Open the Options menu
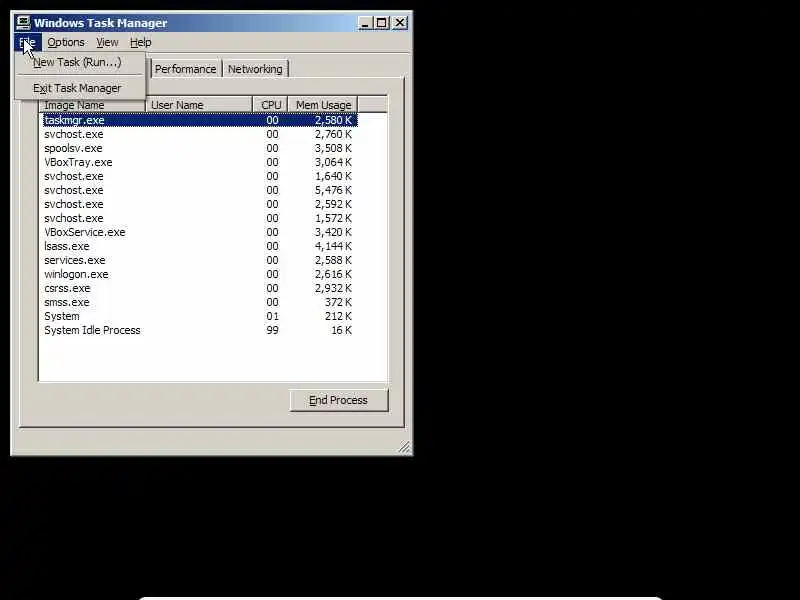The image size is (800, 600). 66,42
